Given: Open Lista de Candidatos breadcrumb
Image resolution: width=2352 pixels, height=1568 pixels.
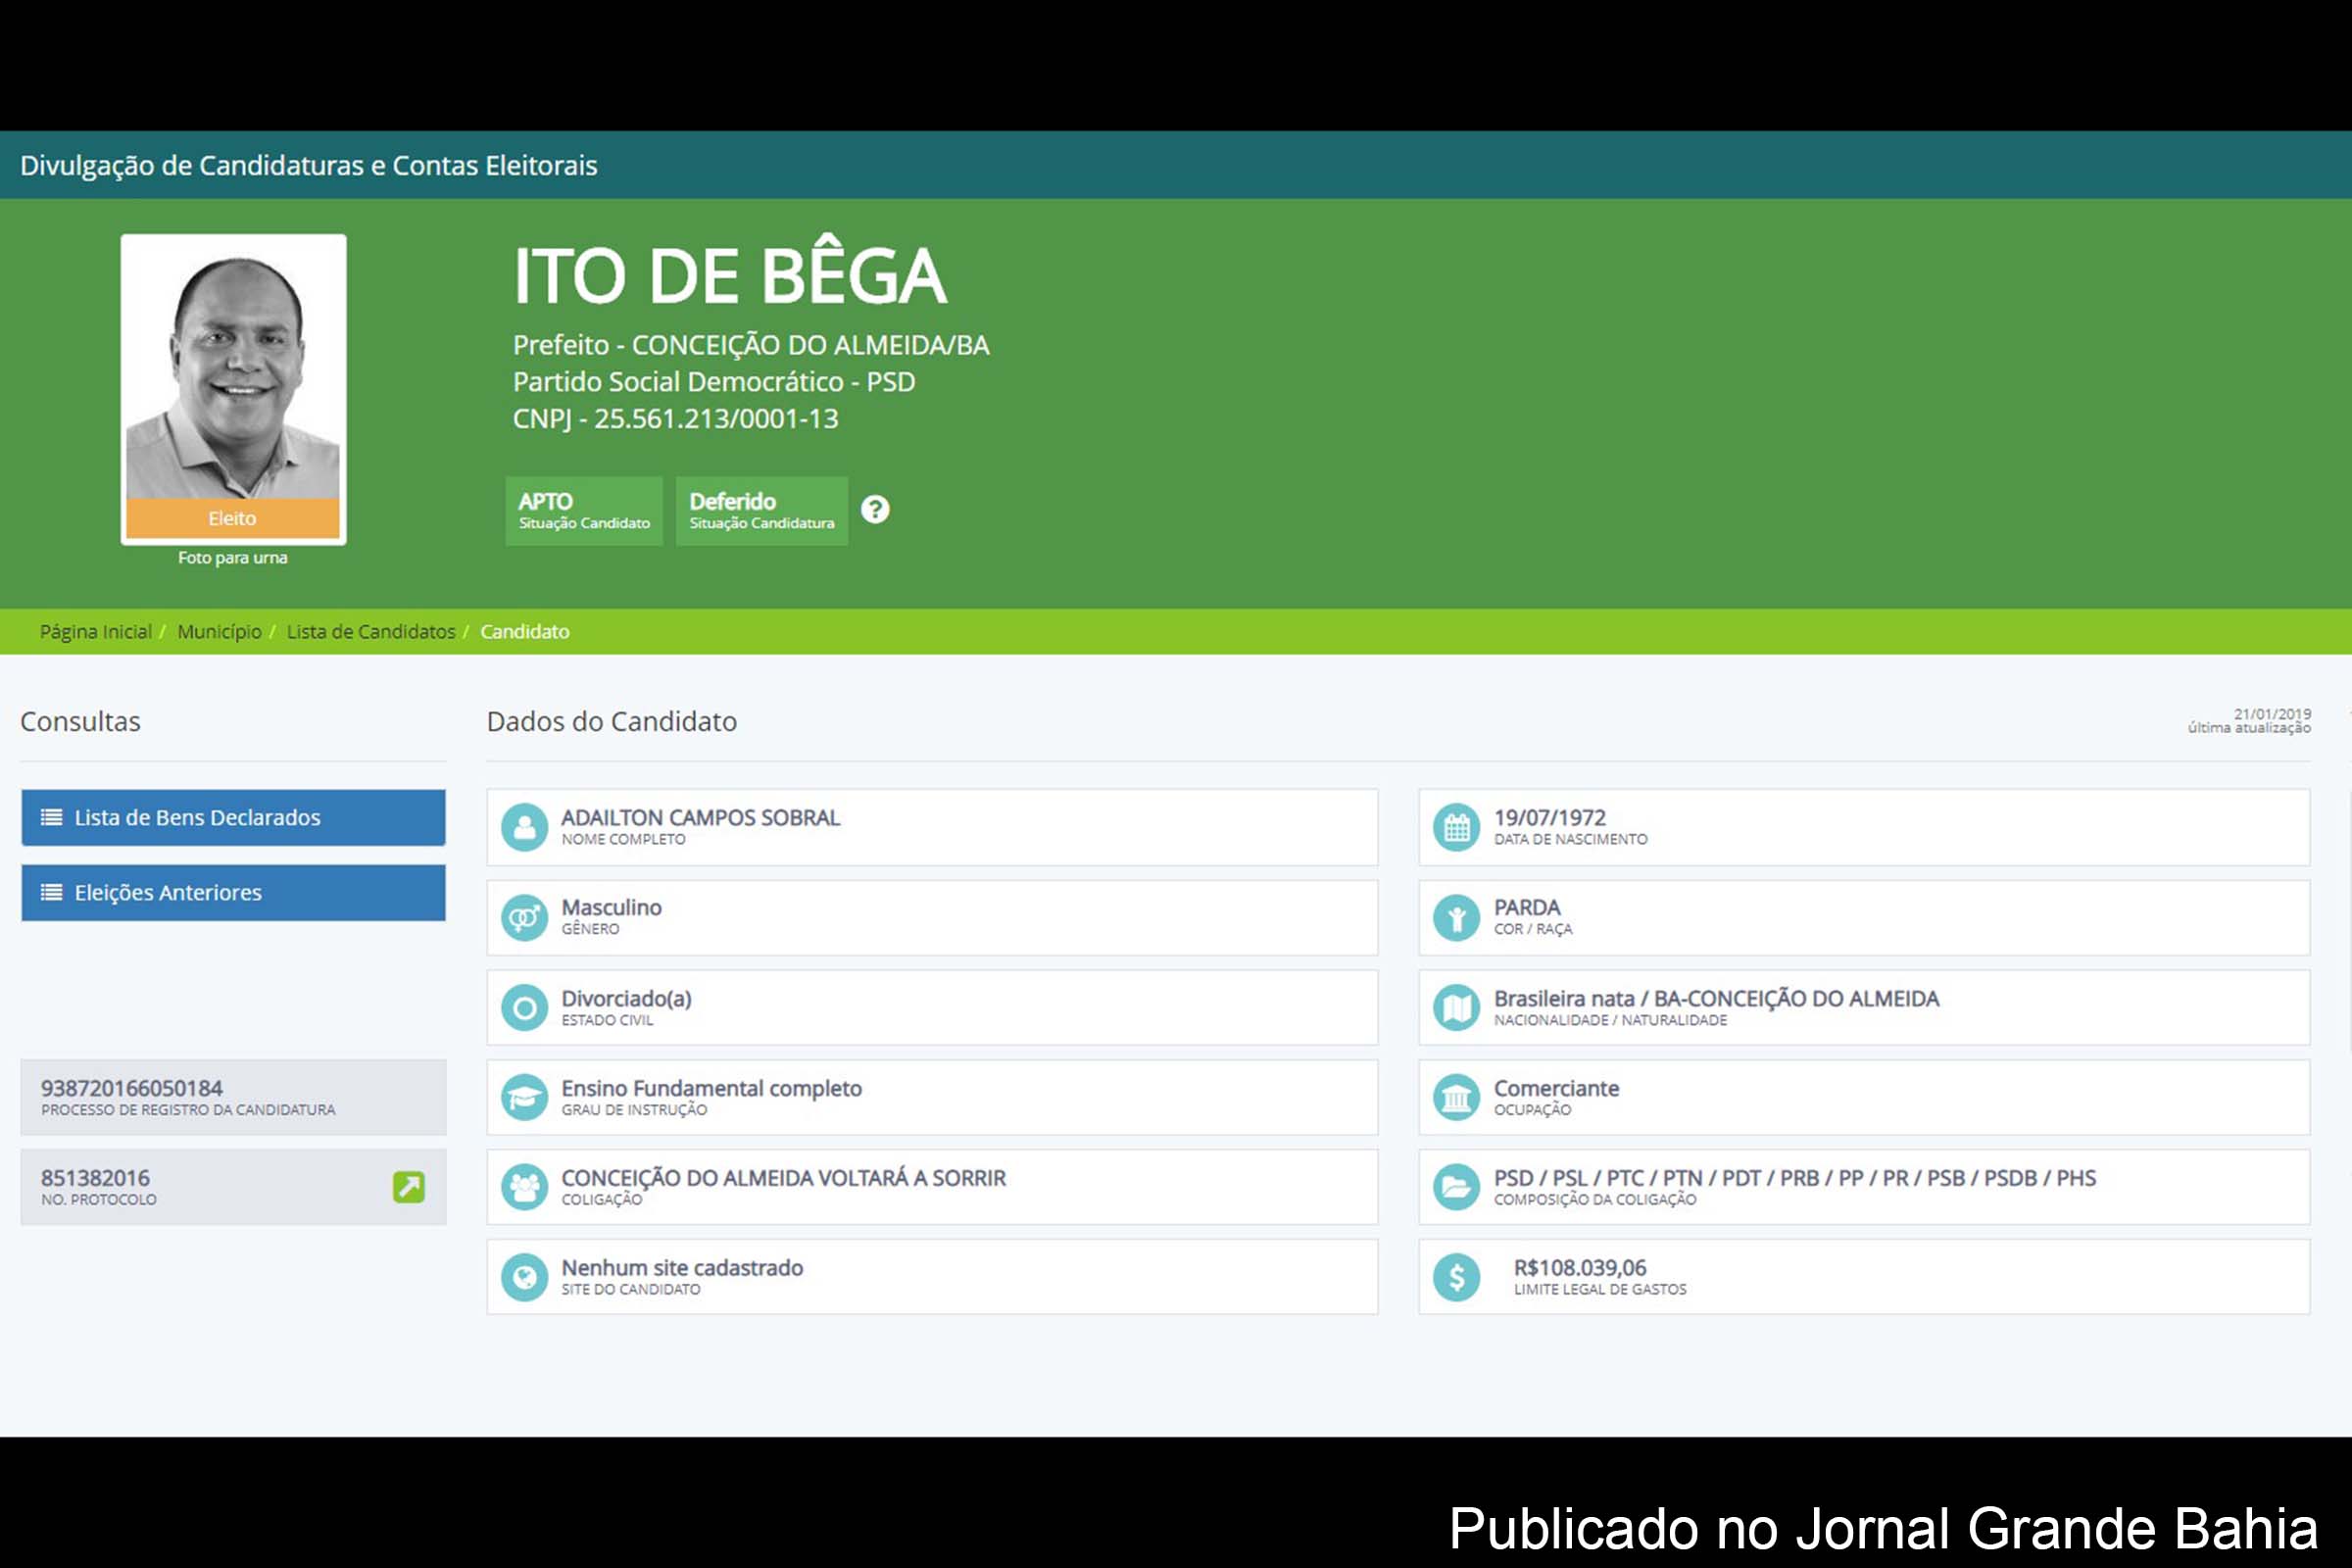Looking at the screenshot, I should coord(371,632).
